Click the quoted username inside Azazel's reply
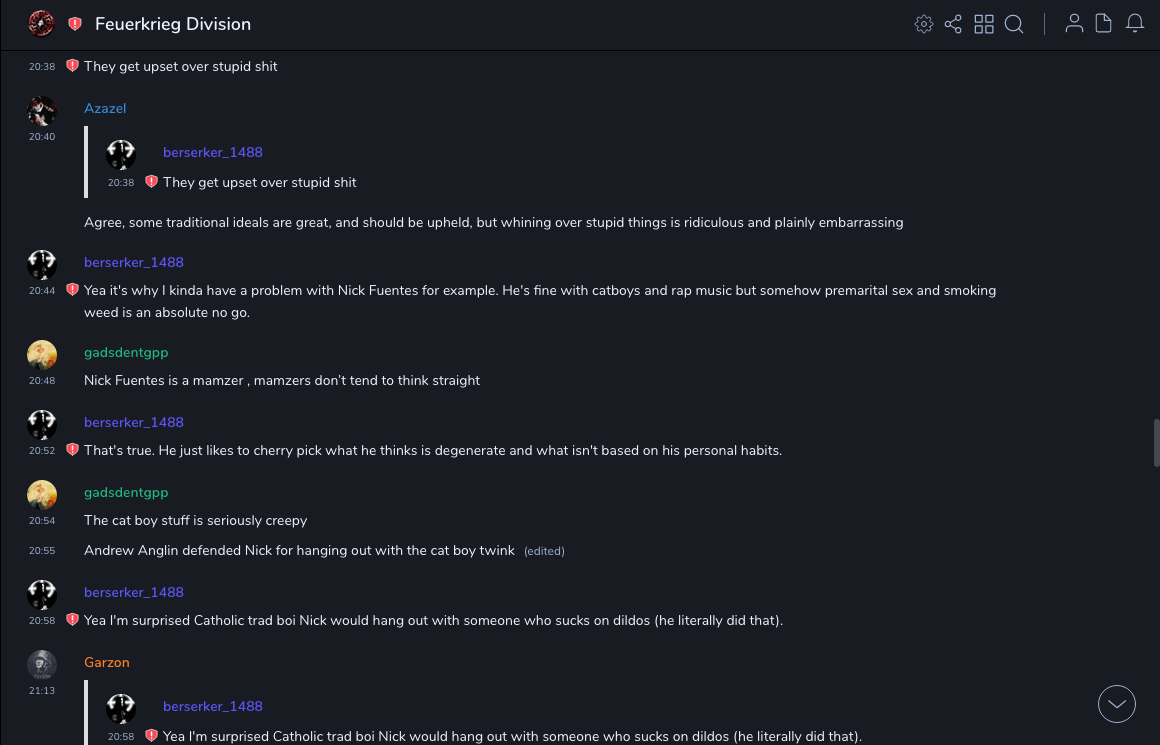1160x745 pixels. (x=212, y=152)
